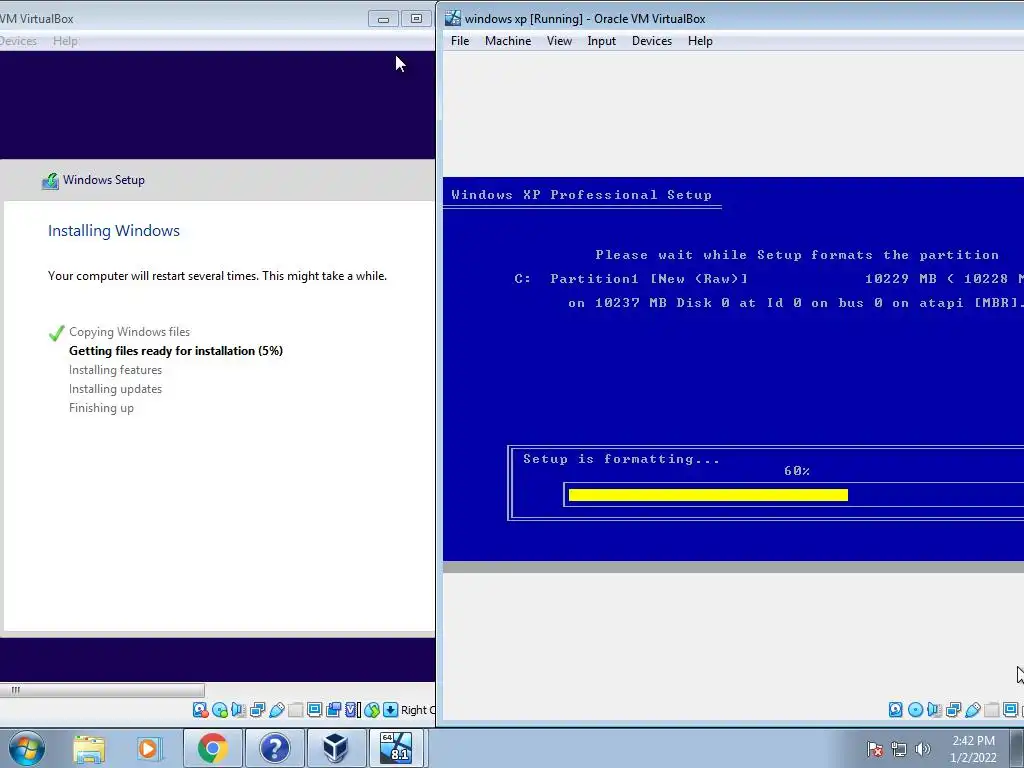This screenshot has width=1024, height=768.
Task: Click USB devices icon in left VM status bar
Action: tap(276, 710)
